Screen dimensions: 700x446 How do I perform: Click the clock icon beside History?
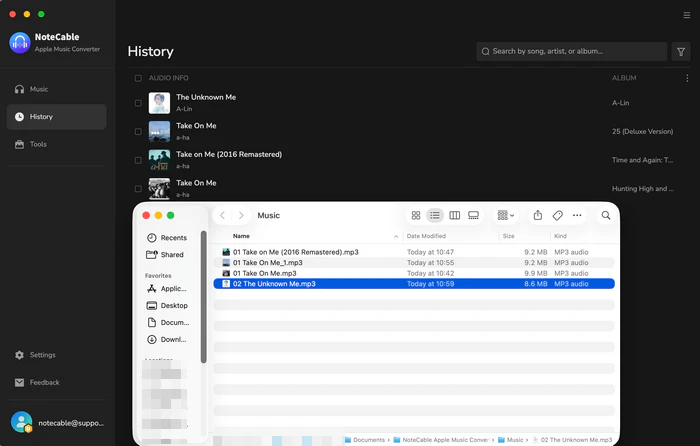19,117
